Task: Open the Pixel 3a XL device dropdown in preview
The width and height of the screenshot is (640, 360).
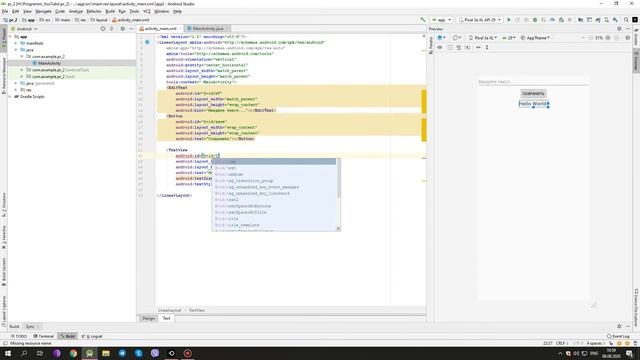Action: point(483,38)
